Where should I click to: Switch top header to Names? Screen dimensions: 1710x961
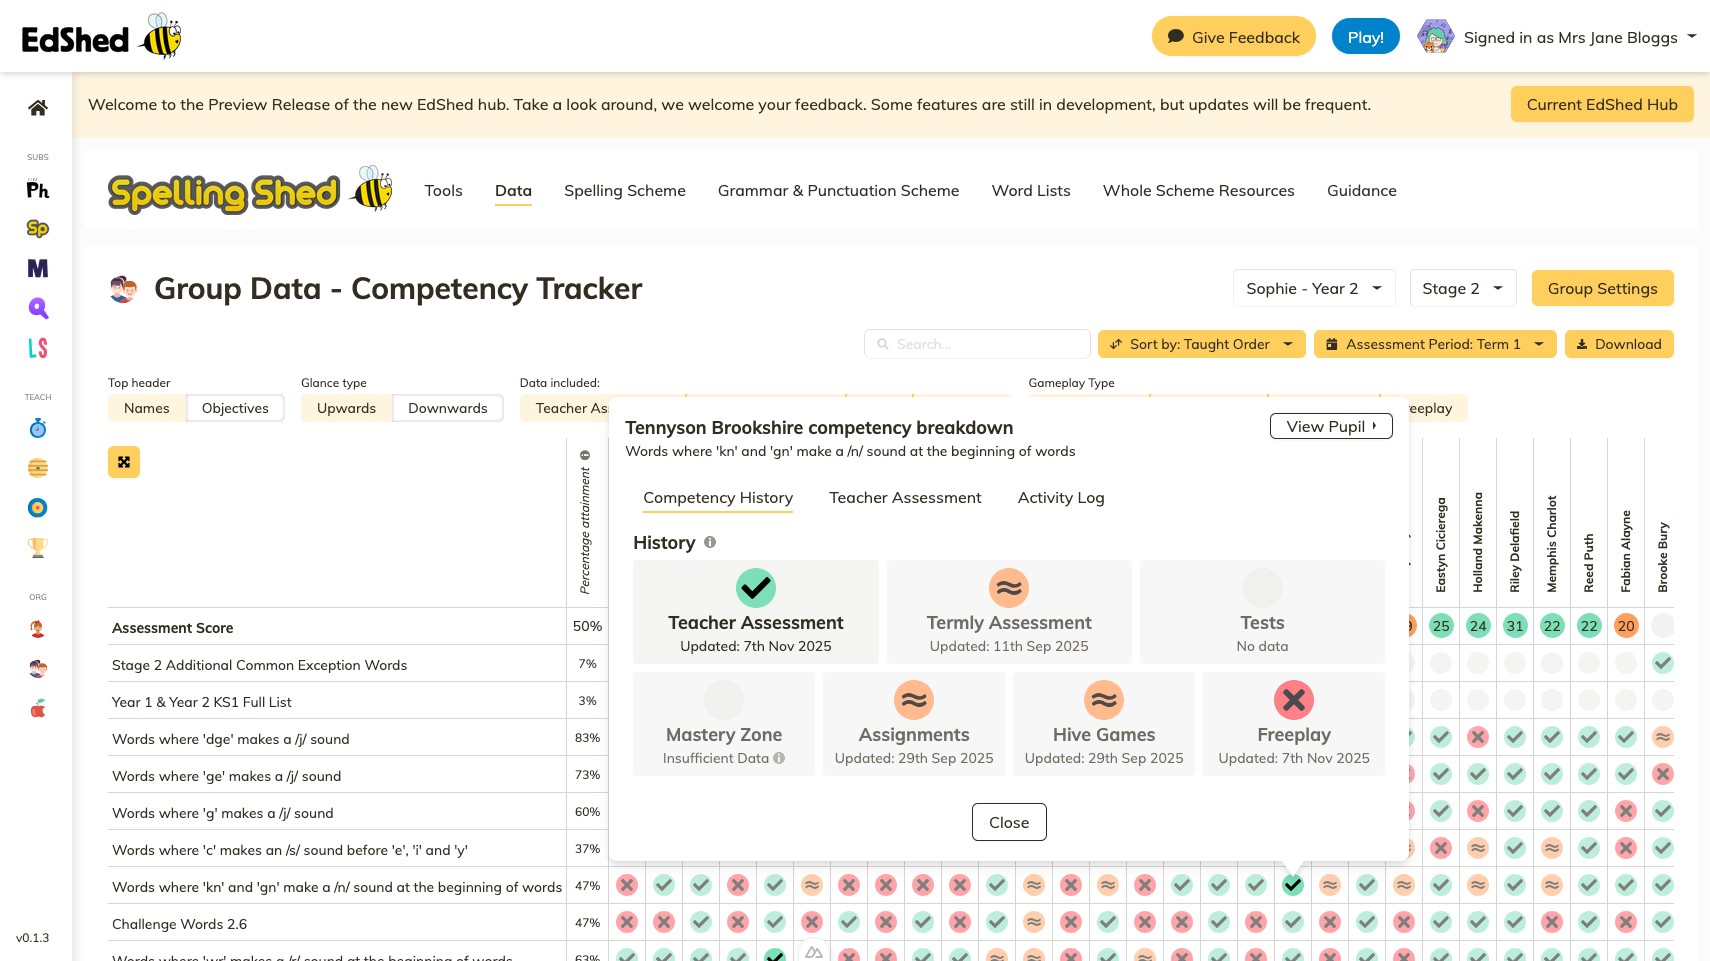(x=147, y=408)
